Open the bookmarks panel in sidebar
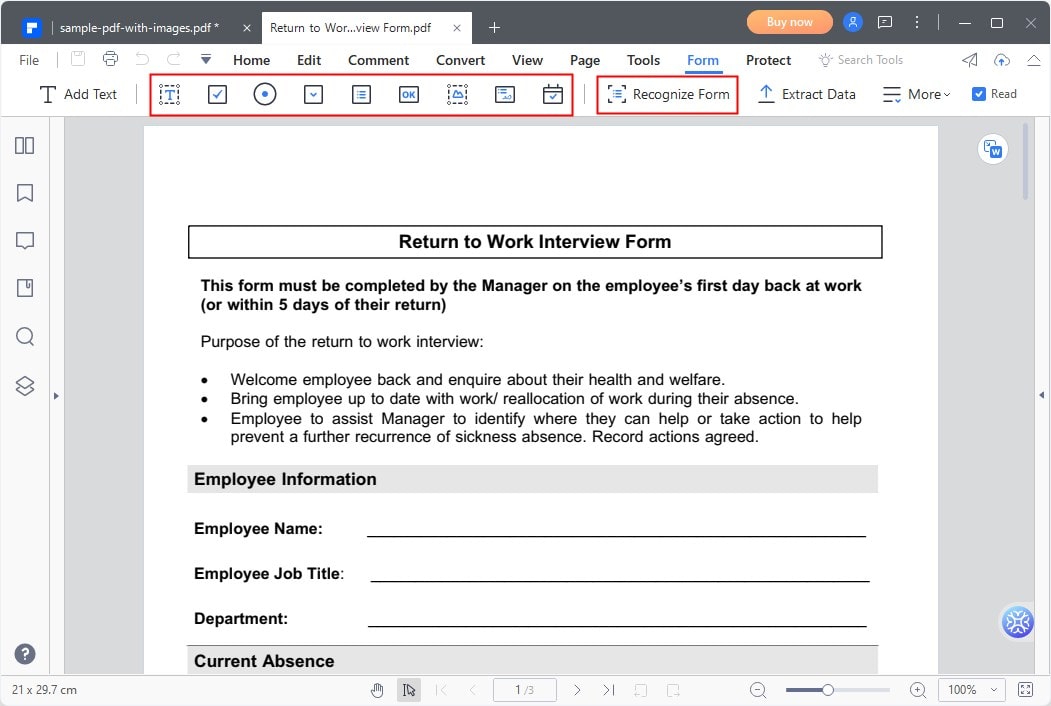 (25, 193)
